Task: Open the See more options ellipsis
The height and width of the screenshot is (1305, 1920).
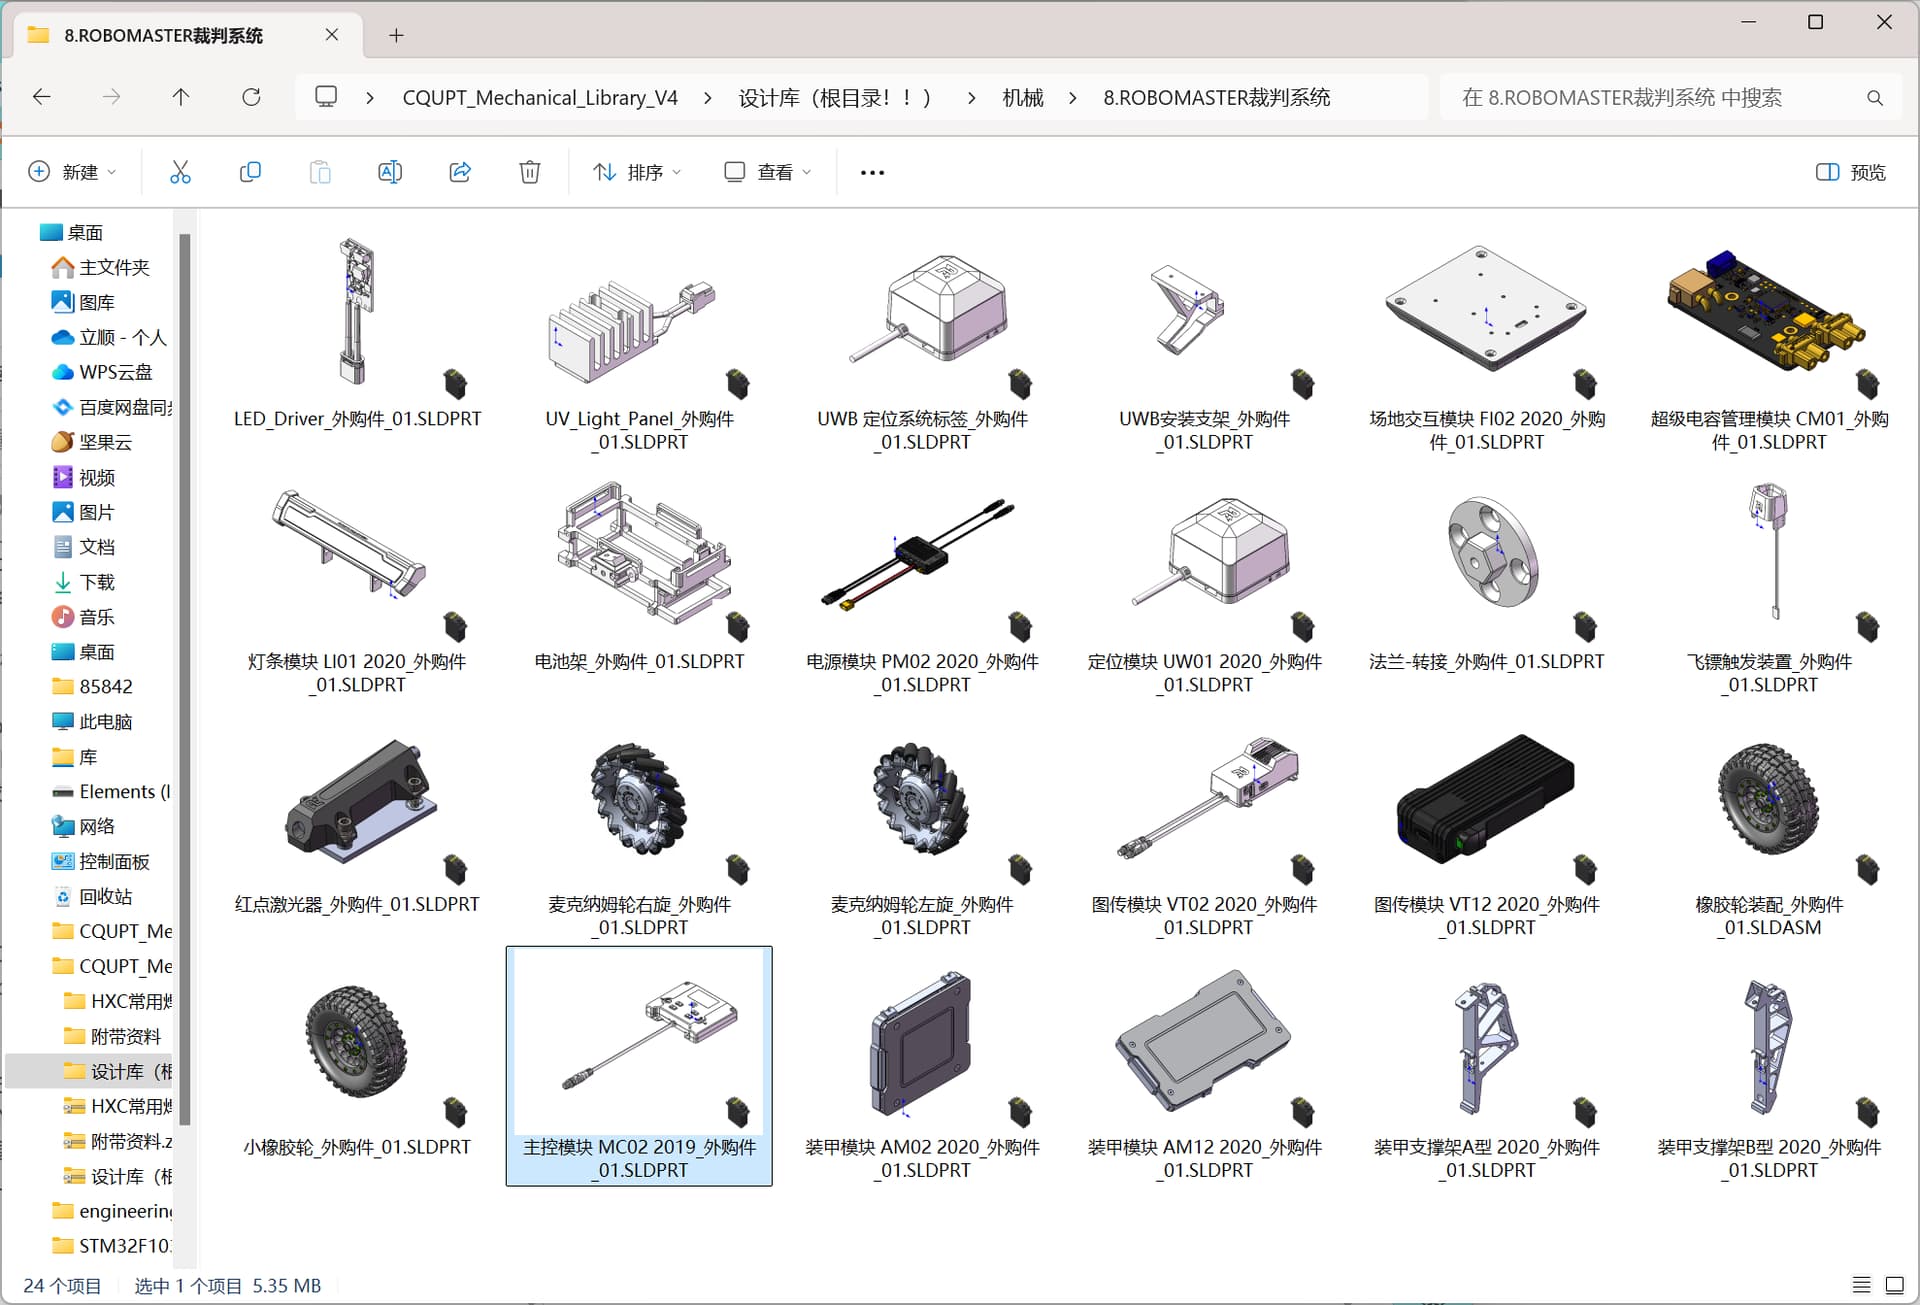Action: [872, 172]
